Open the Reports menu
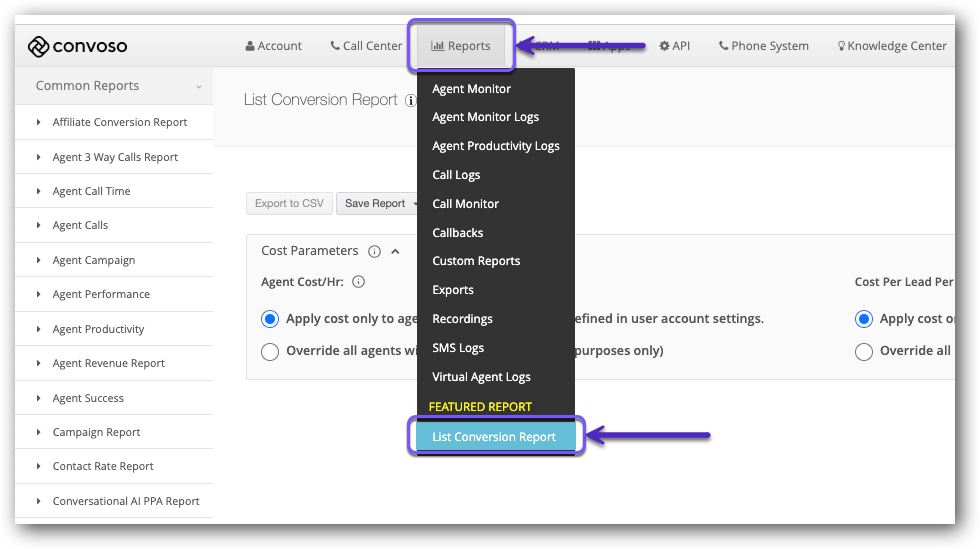Image resolution: width=980 pixels, height=549 pixels. tap(461, 46)
